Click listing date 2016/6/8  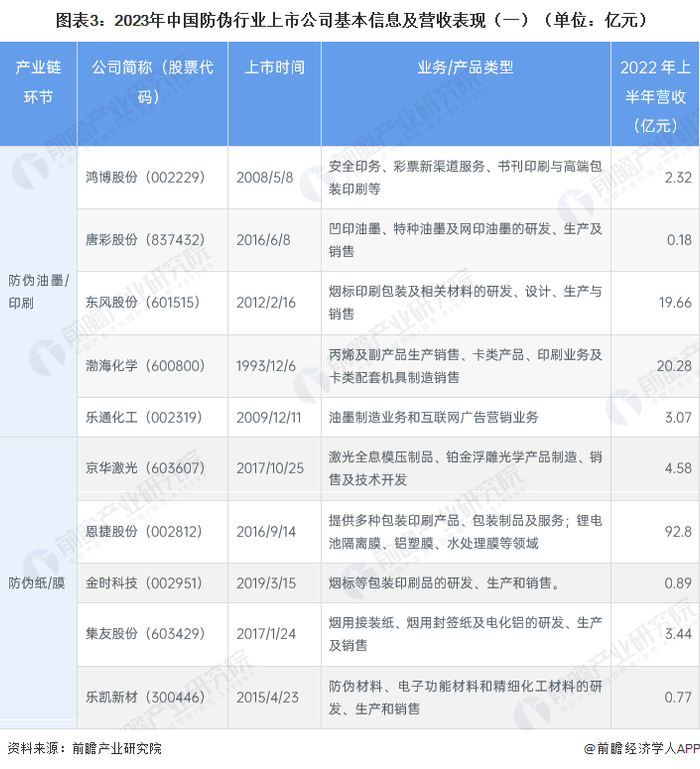pyautogui.click(x=263, y=240)
